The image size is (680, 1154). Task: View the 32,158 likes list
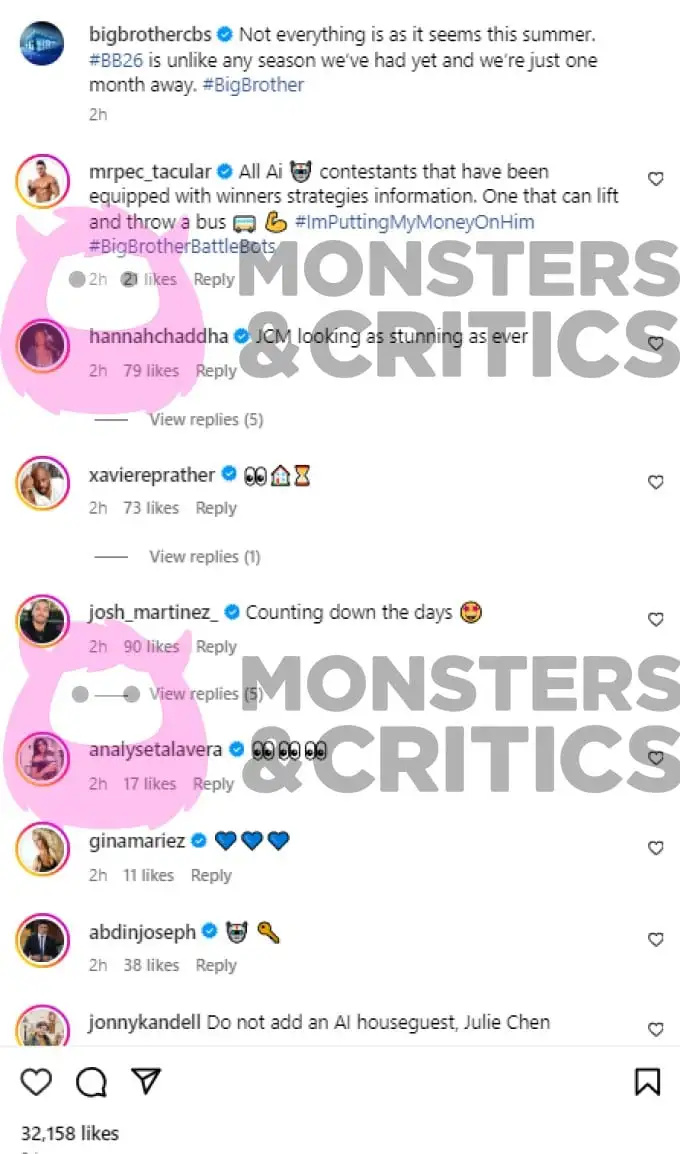[x=69, y=1133]
